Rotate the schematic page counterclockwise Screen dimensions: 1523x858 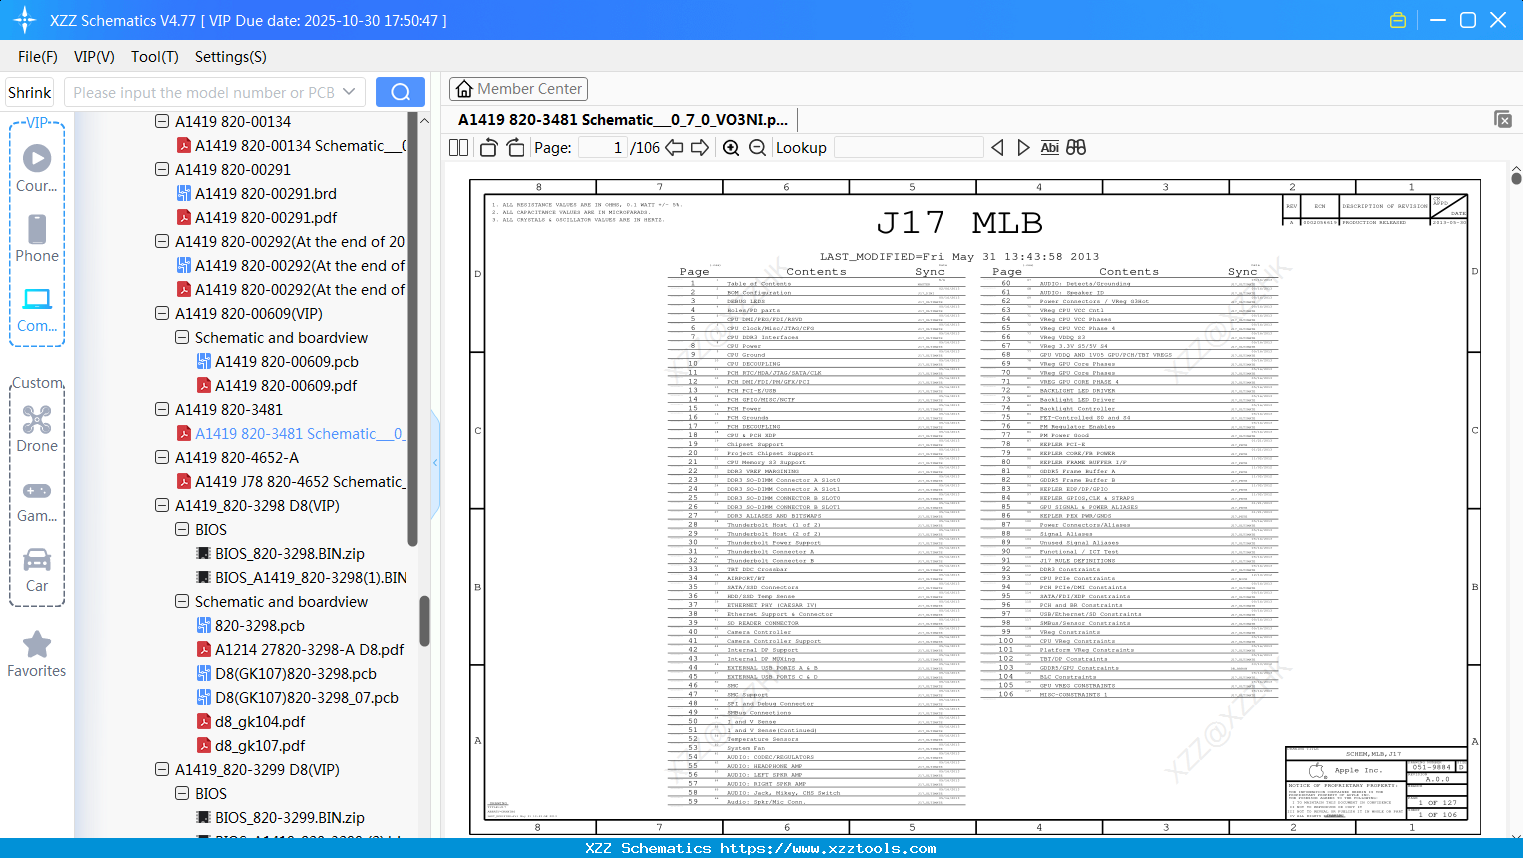pyautogui.click(x=488, y=148)
